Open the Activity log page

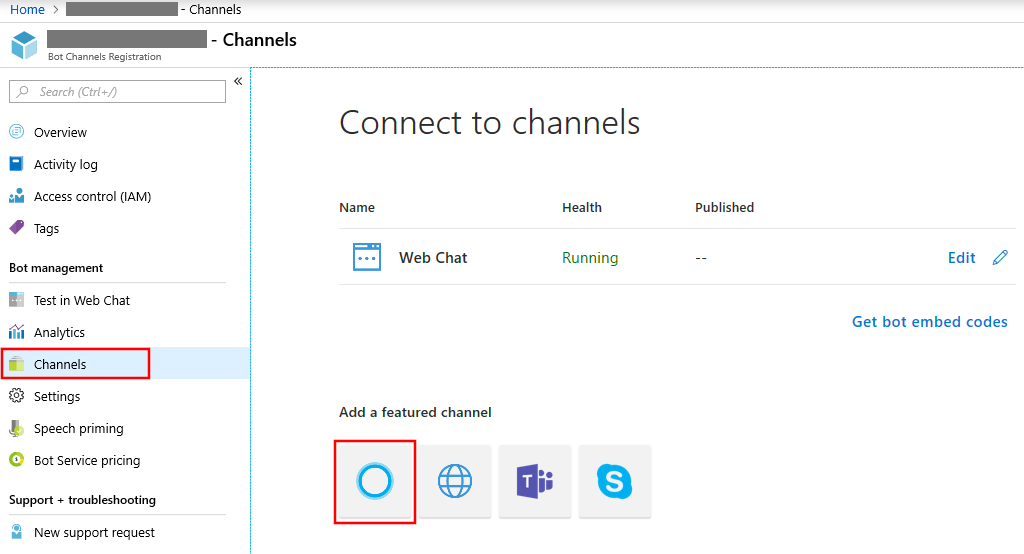coord(66,165)
